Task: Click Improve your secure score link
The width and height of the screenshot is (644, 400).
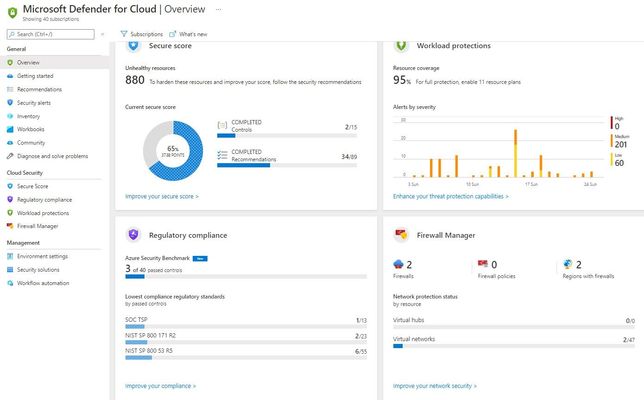Action: pos(162,196)
